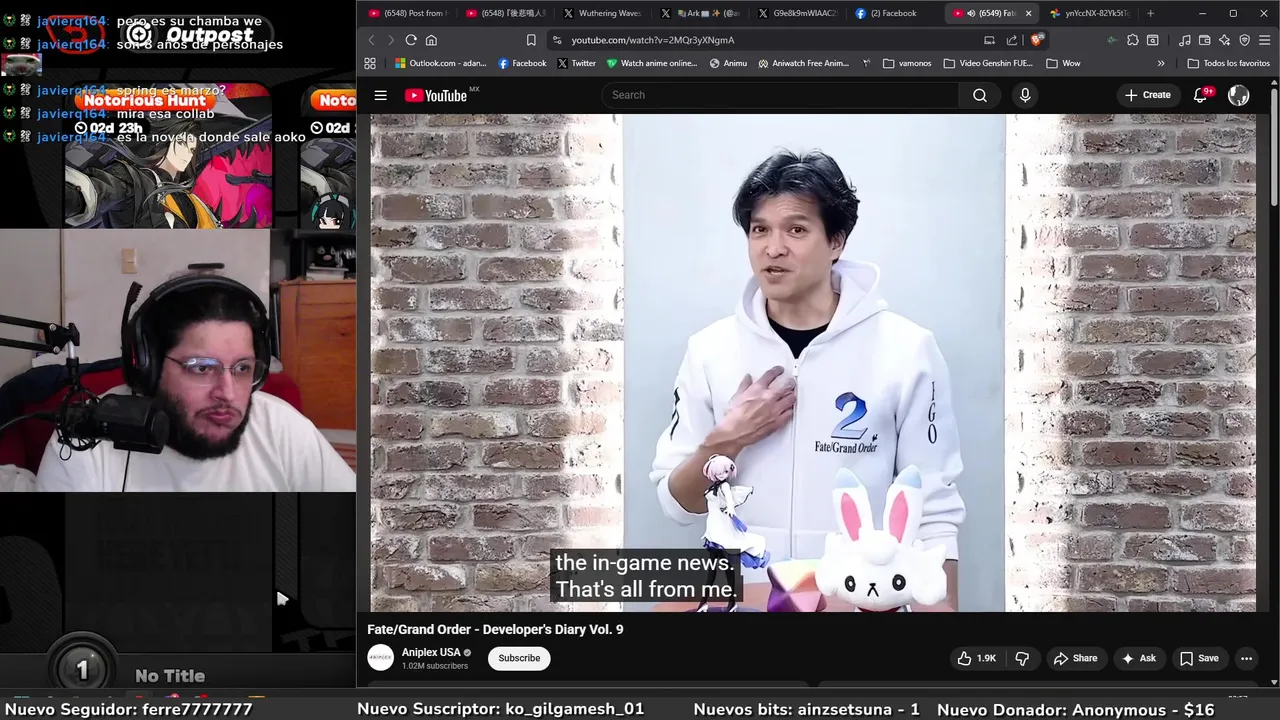Open the YouTube account avatar menu
Image resolution: width=1280 pixels, height=720 pixels.
[1238, 95]
